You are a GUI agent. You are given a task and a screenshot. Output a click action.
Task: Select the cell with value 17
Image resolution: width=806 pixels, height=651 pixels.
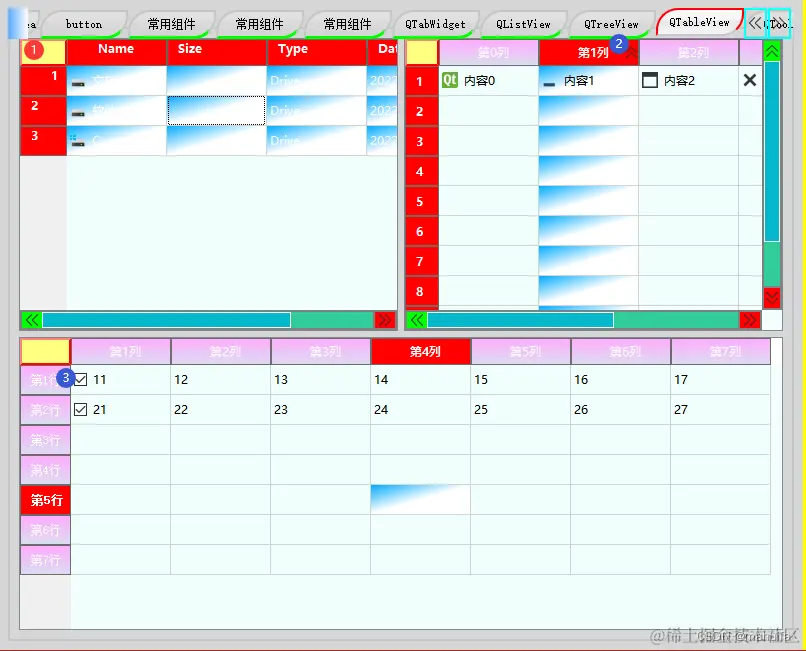[x=721, y=379]
